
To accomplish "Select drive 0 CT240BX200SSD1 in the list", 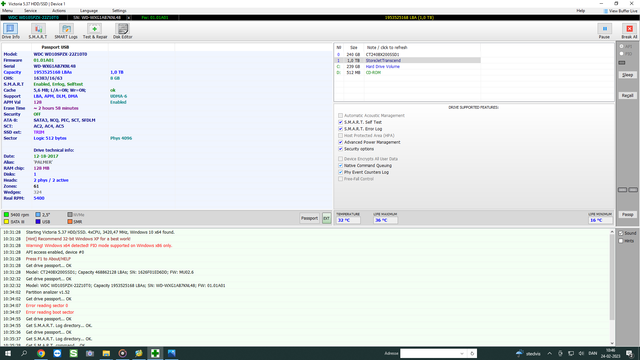I will pyautogui.click(x=407, y=54).
